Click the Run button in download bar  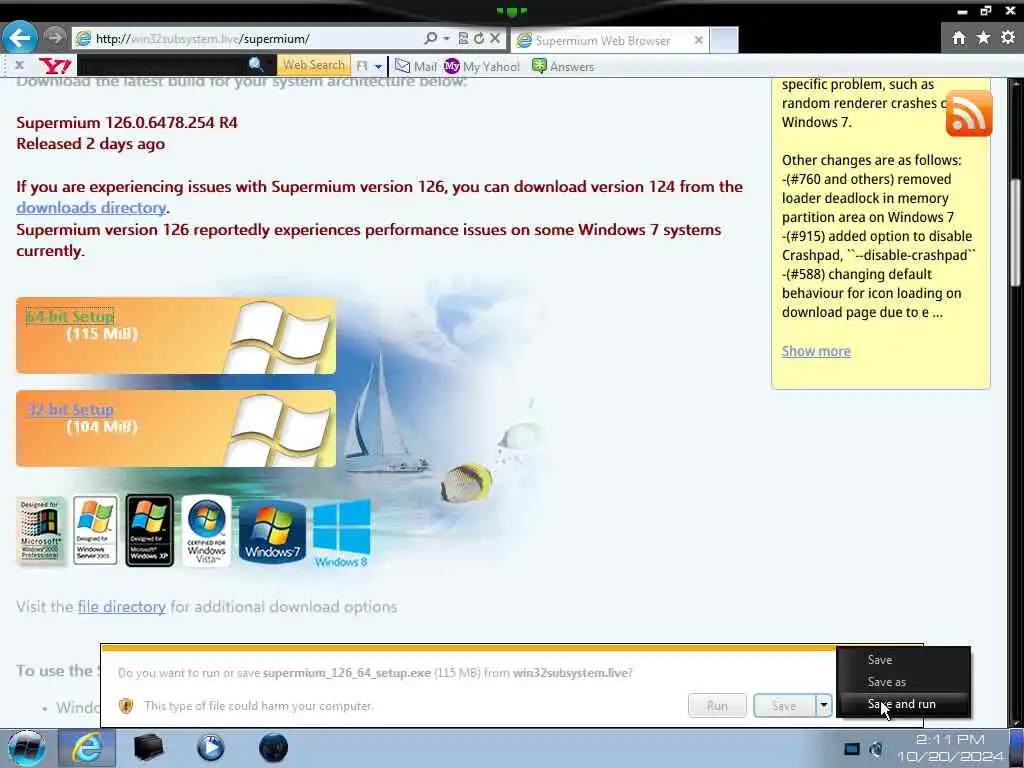pyautogui.click(x=717, y=705)
